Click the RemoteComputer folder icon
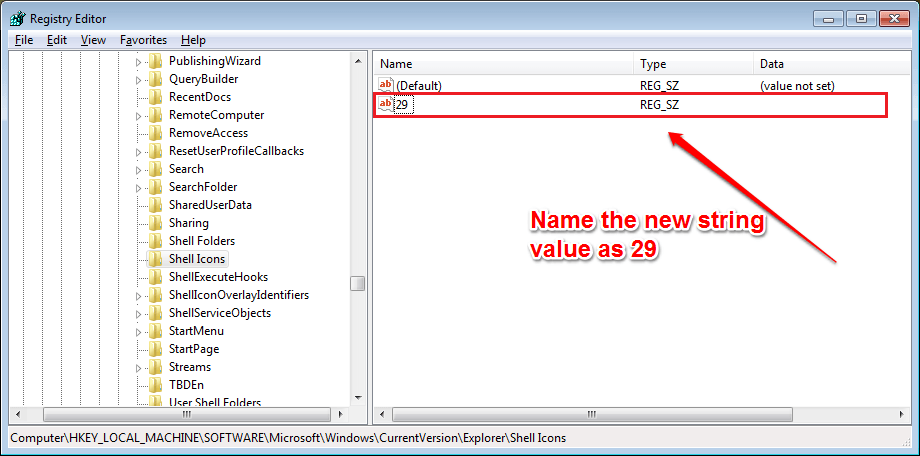 pos(155,115)
